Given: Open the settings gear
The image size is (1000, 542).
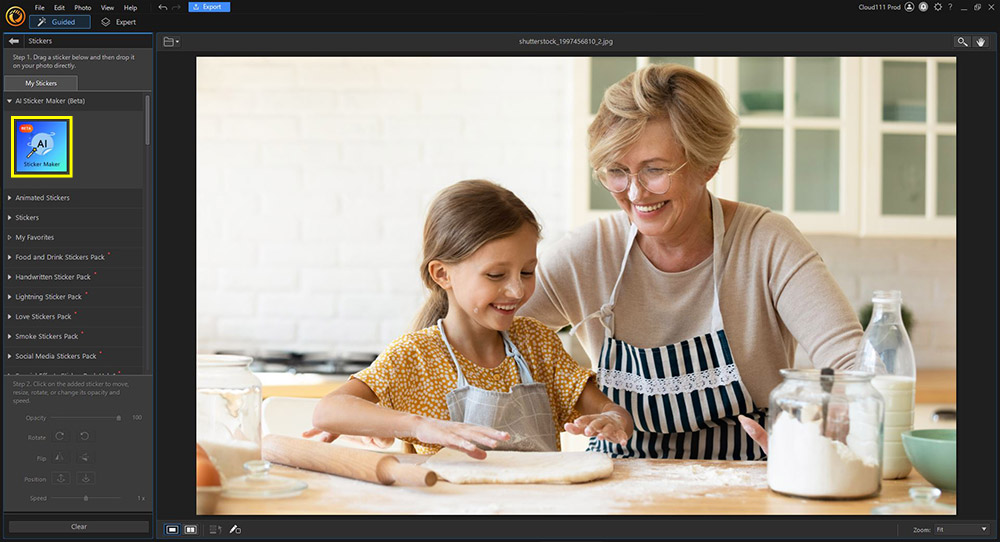Looking at the screenshot, I should click(938, 7).
